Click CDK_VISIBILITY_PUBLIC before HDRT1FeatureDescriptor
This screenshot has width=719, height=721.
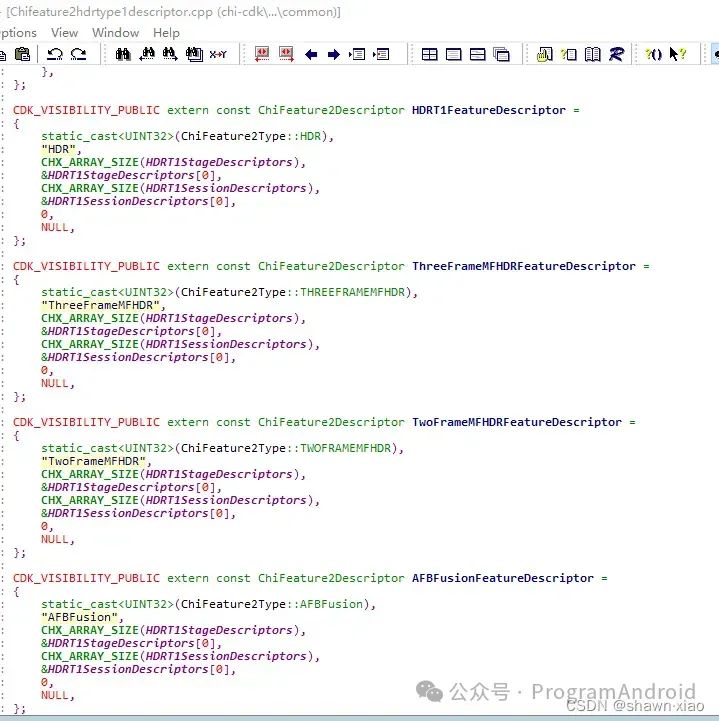[86, 110]
